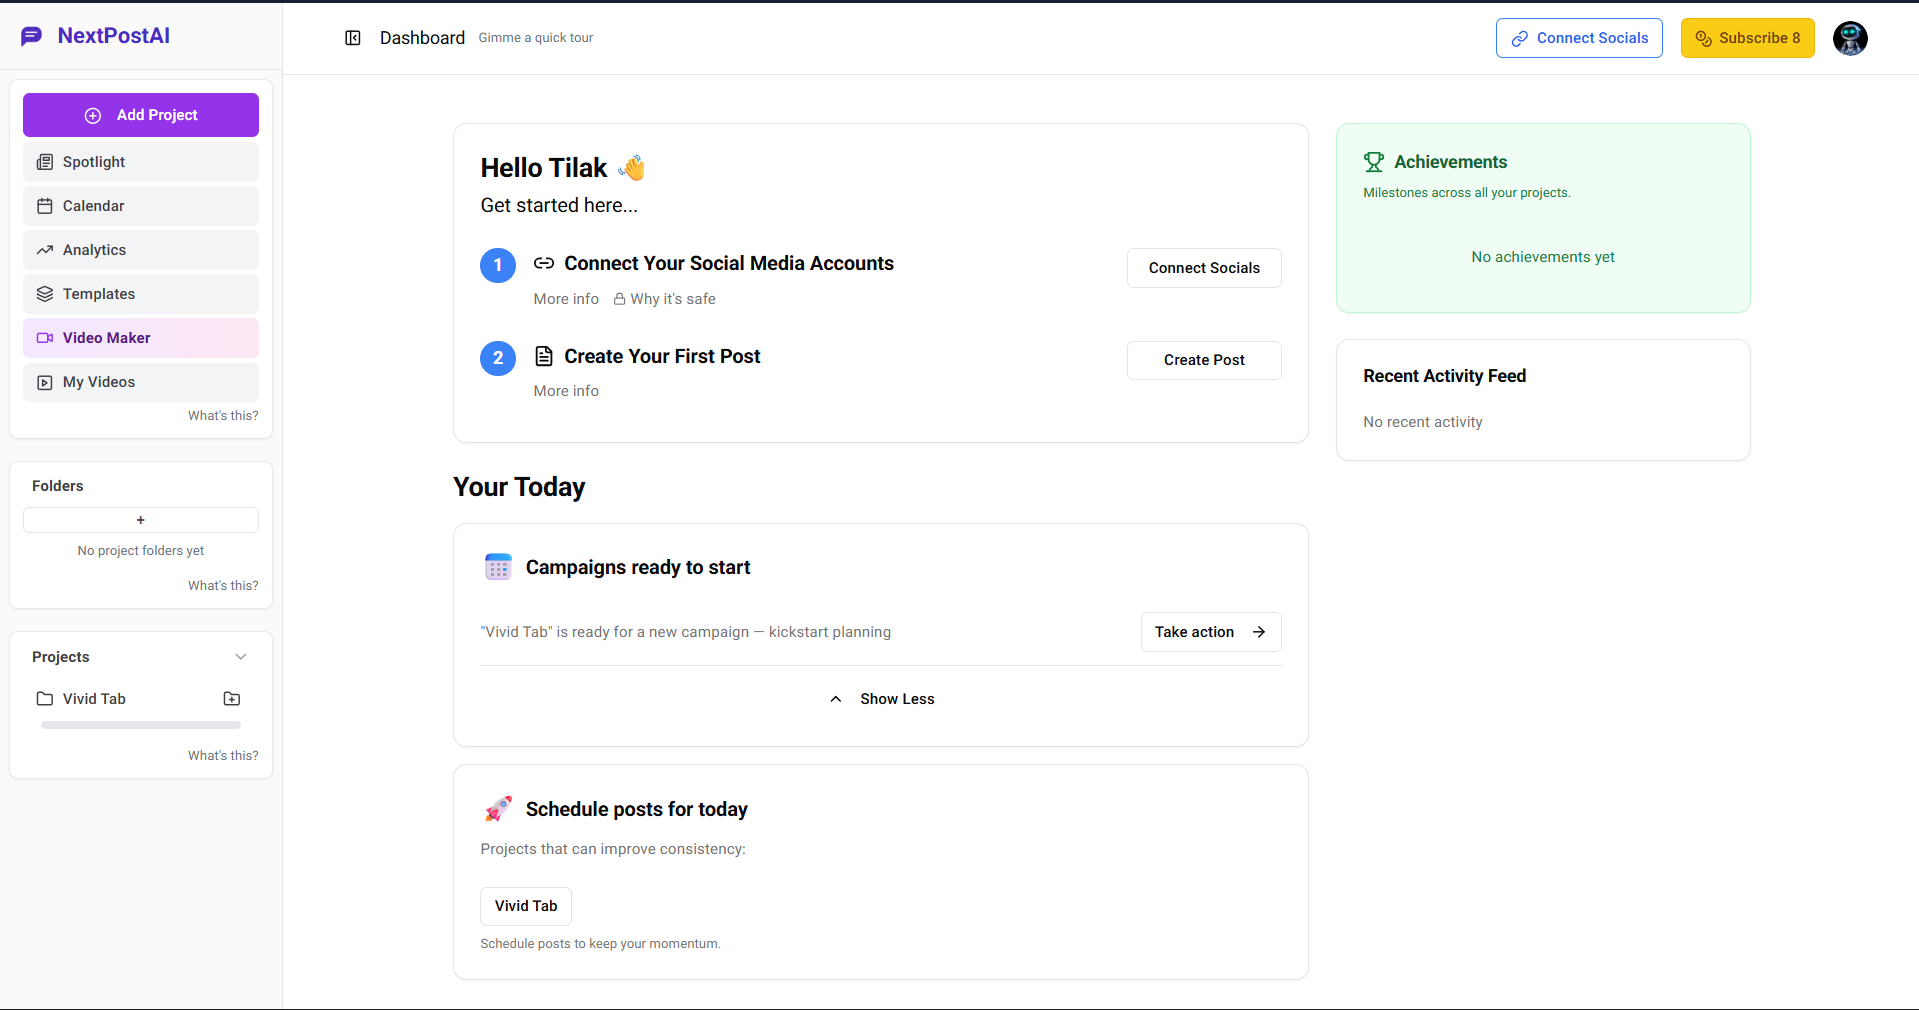
Task: Click the folder-plus icon beside Vivid Tab
Action: point(232,699)
